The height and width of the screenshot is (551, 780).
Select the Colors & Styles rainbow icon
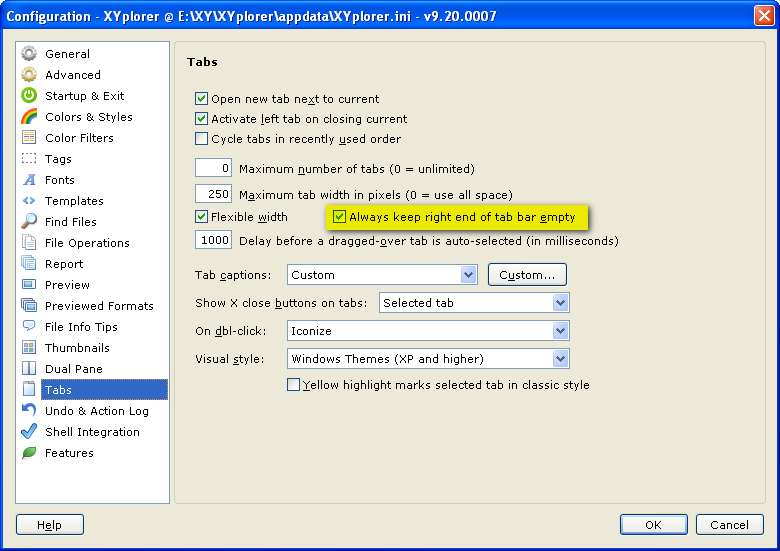click(x=29, y=117)
